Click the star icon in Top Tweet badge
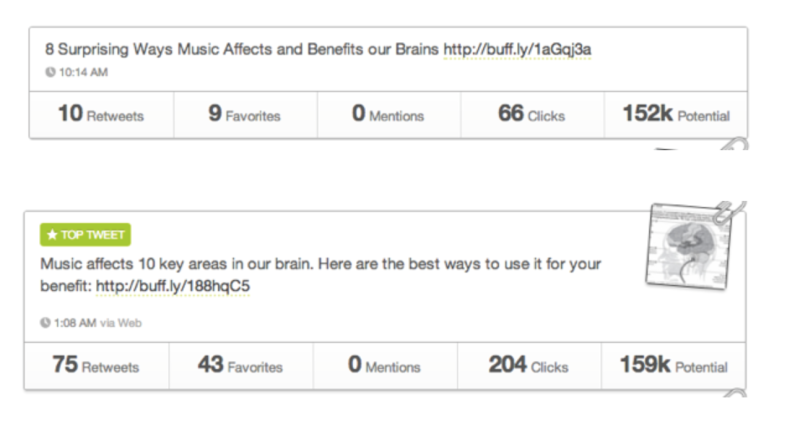 (x=52, y=235)
